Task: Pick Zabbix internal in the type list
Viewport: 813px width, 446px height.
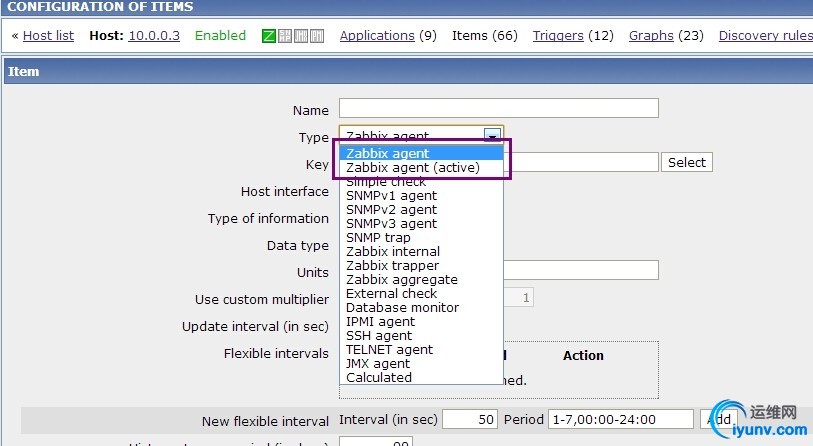Action: point(421,252)
